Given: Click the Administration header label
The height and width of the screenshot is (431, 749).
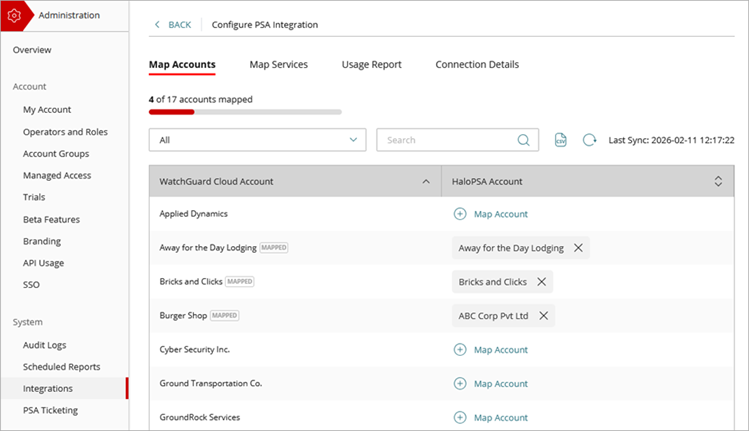Looking at the screenshot, I should tap(69, 15).
